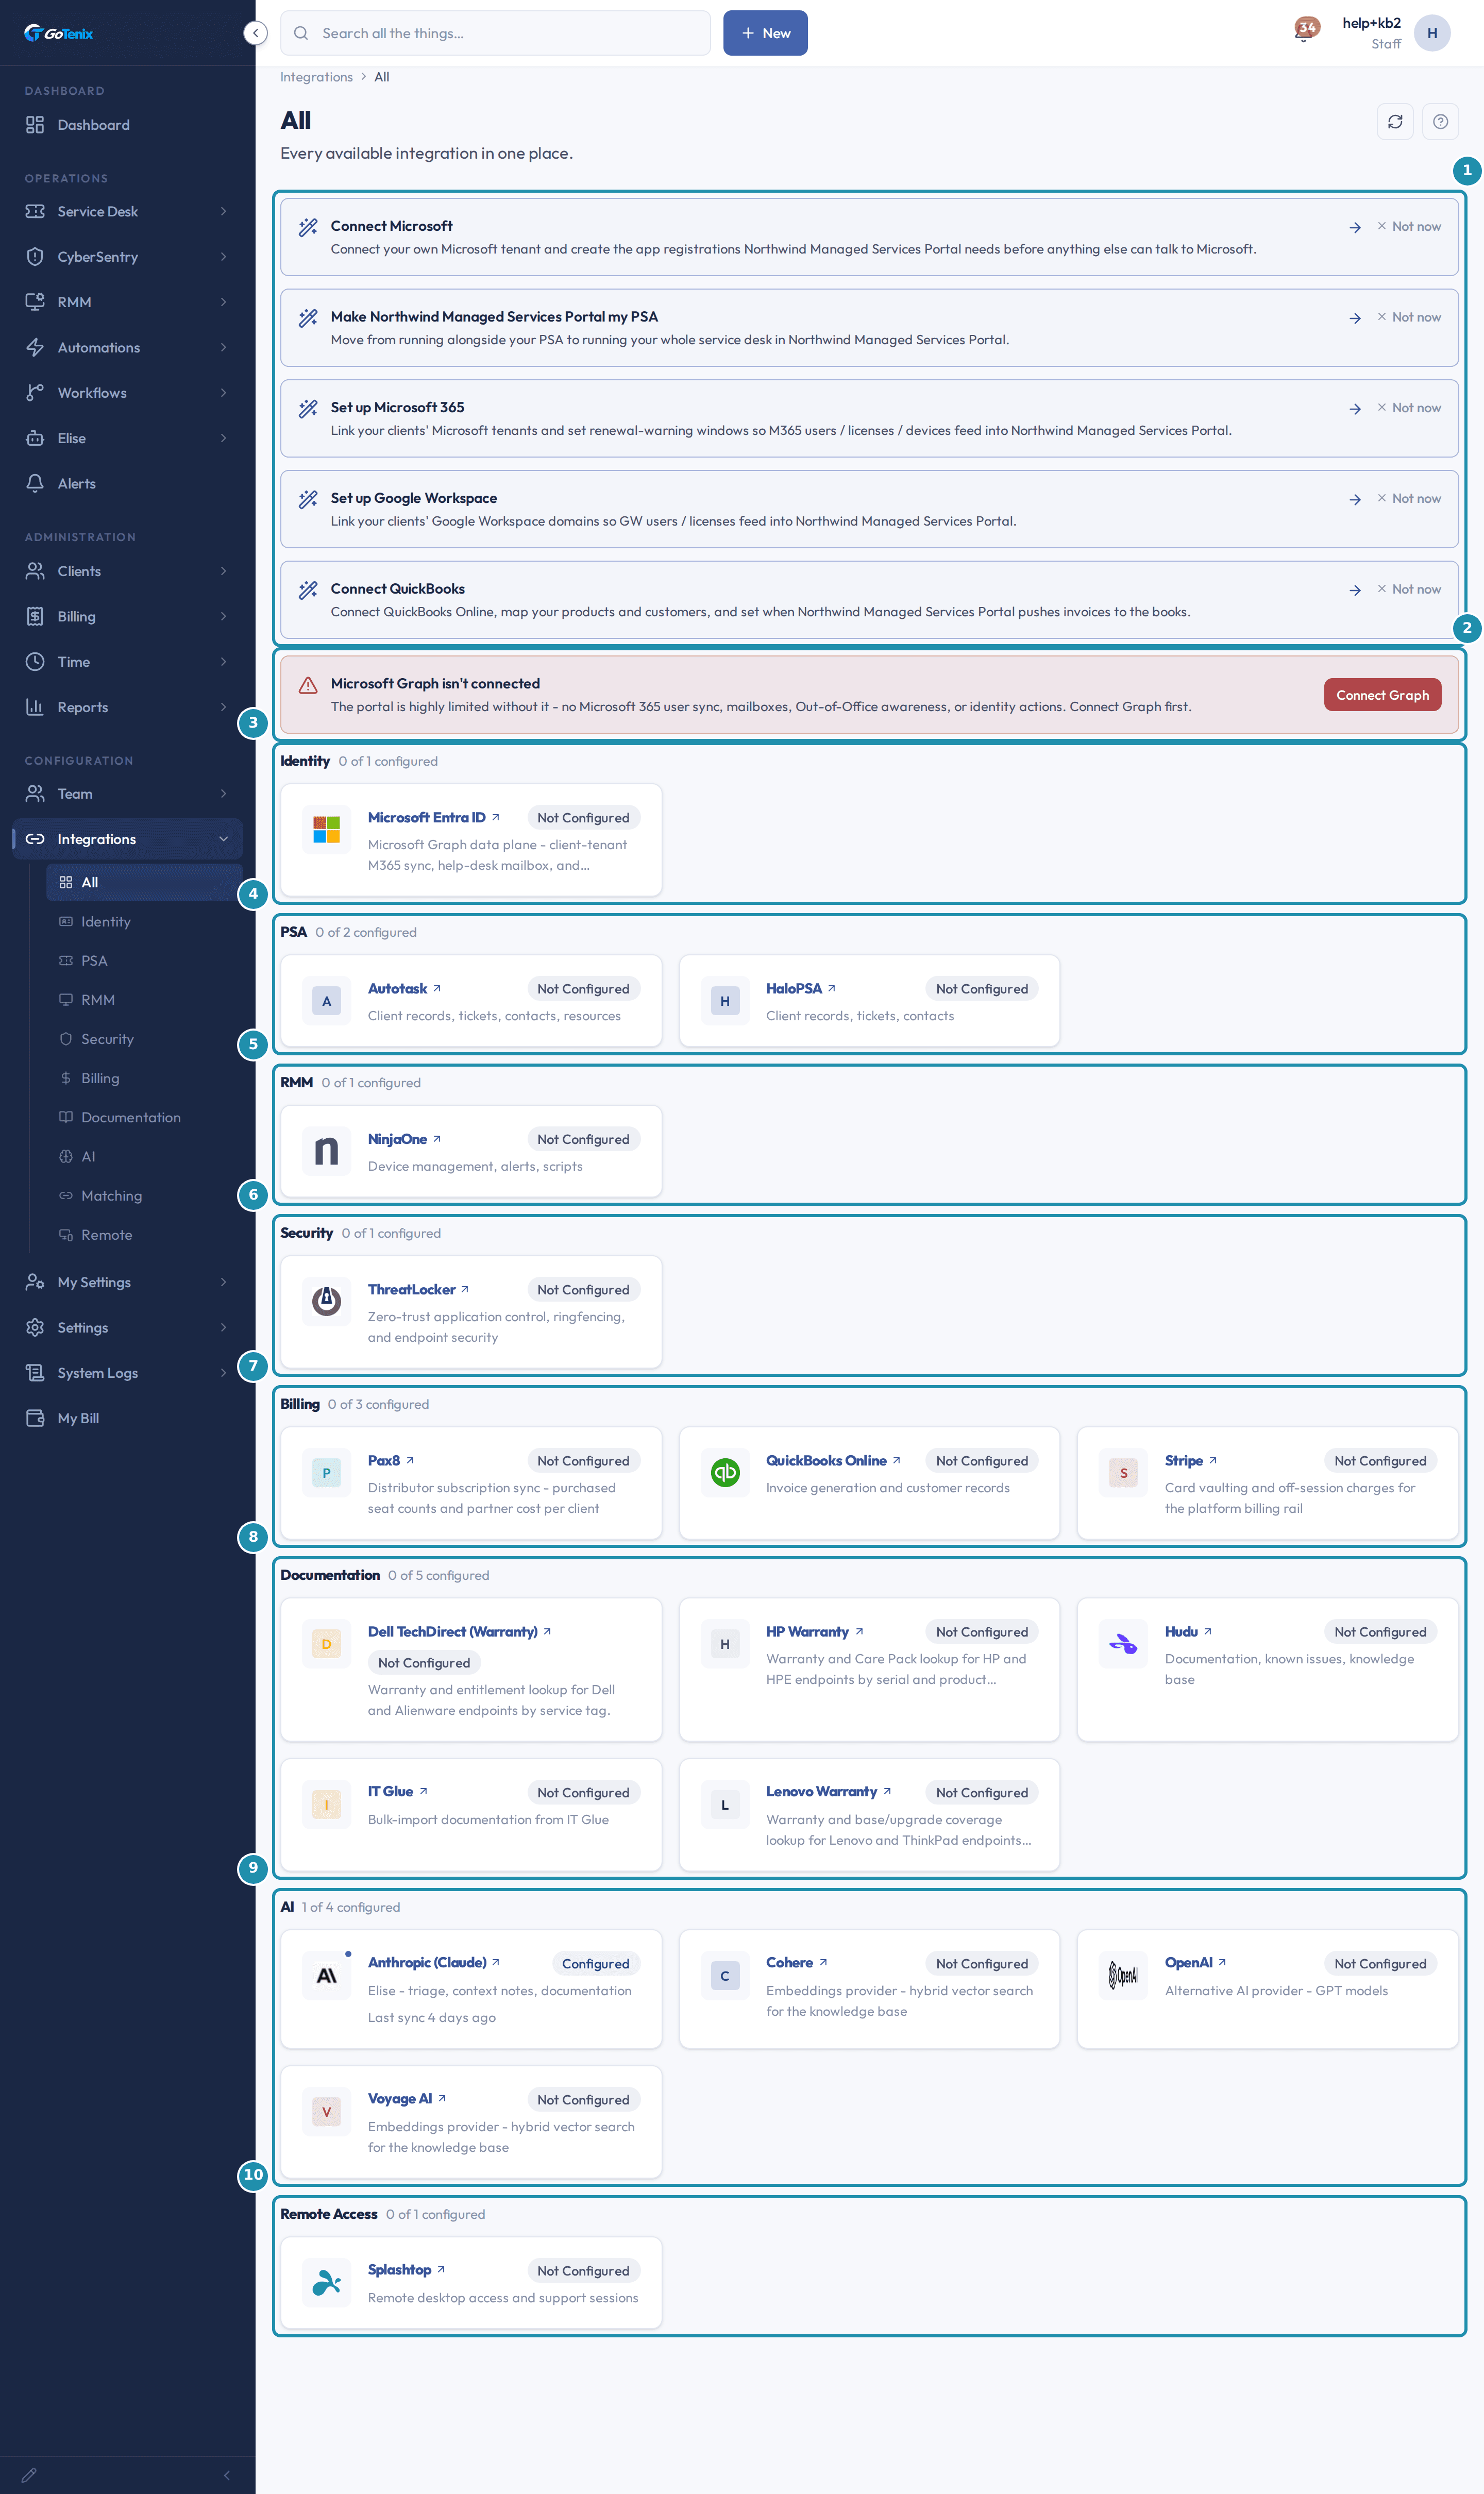The height and width of the screenshot is (2494, 1484).
Task: Collapse the Integrations menu
Action: [128, 839]
